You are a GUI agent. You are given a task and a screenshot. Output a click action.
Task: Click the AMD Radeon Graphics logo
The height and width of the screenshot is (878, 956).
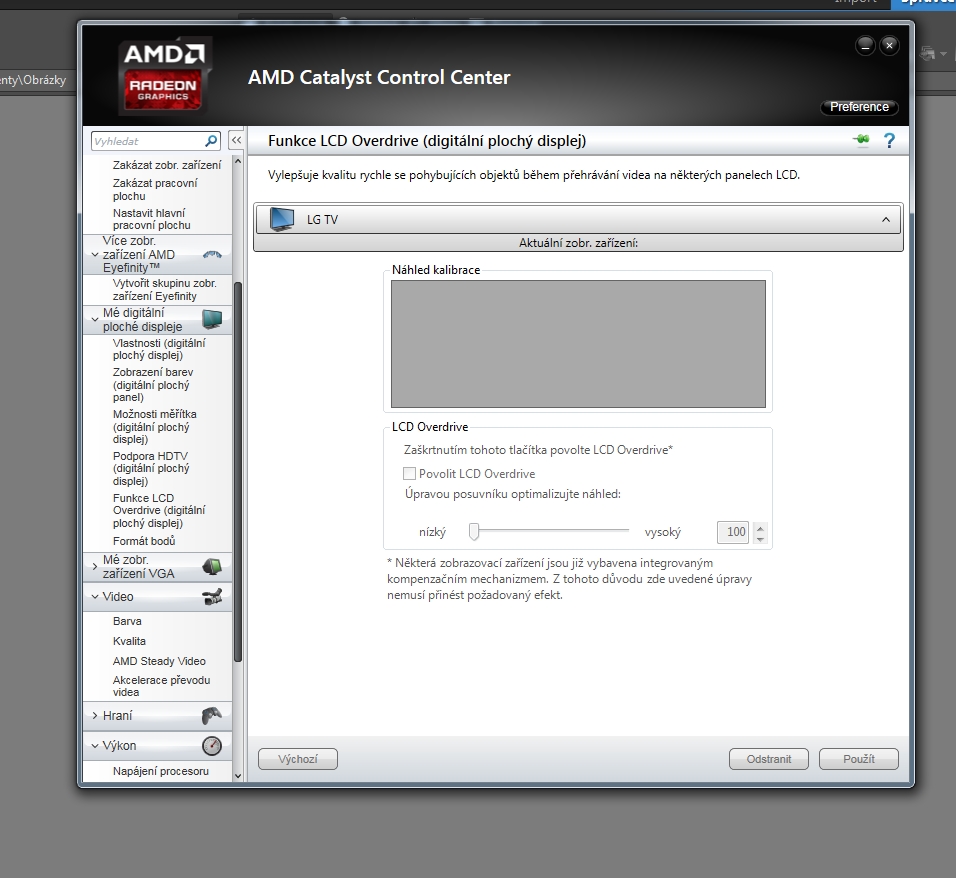(x=163, y=76)
